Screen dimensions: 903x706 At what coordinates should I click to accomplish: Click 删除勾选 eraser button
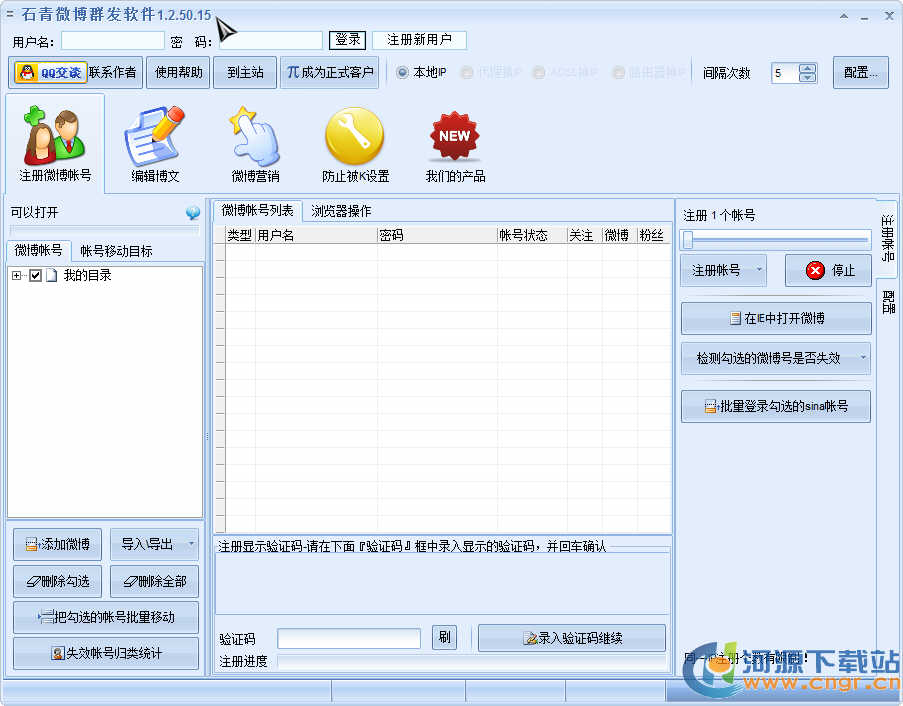(x=58, y=581)
